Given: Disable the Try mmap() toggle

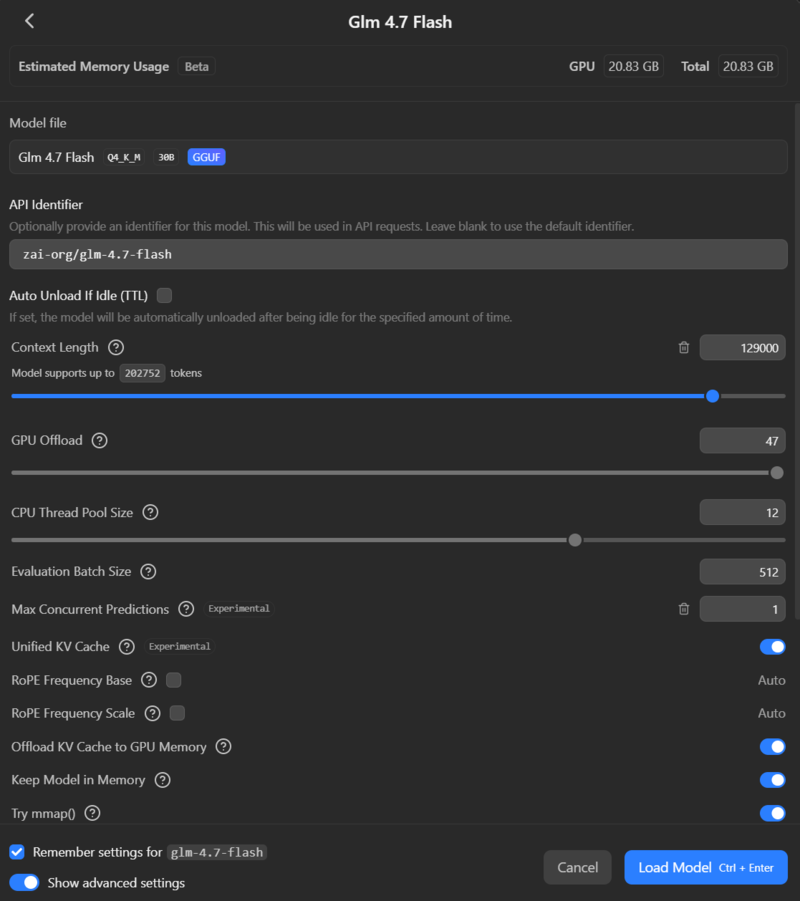Looking at the screenshot, I should pyautogui.click(x=772, y=813).
